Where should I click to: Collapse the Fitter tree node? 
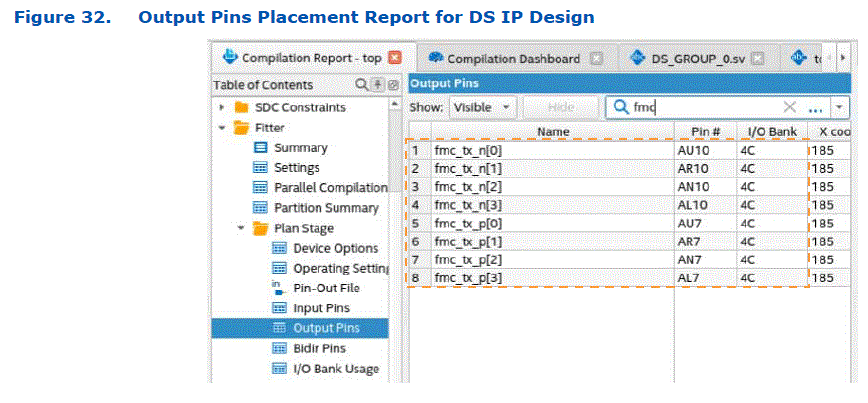pos(223,128)
